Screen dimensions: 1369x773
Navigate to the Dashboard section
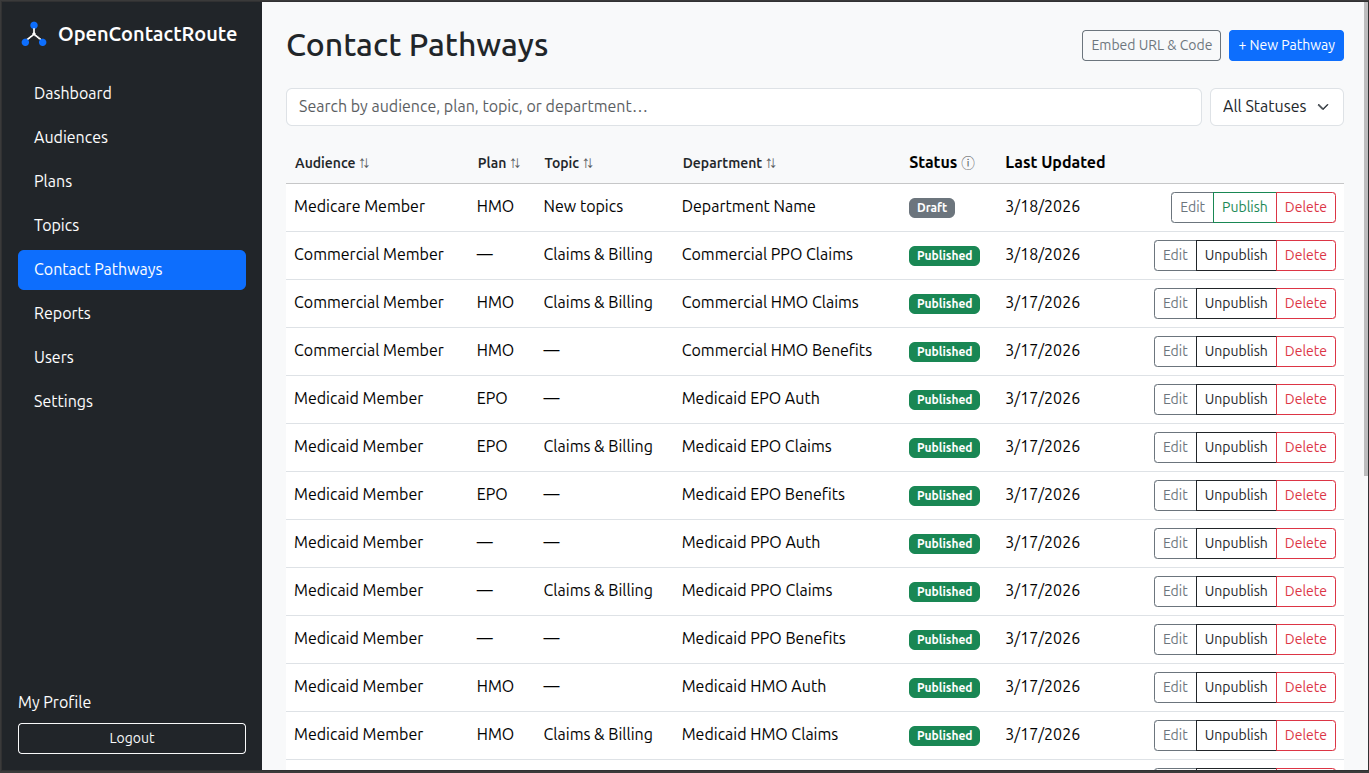[72, 93]
